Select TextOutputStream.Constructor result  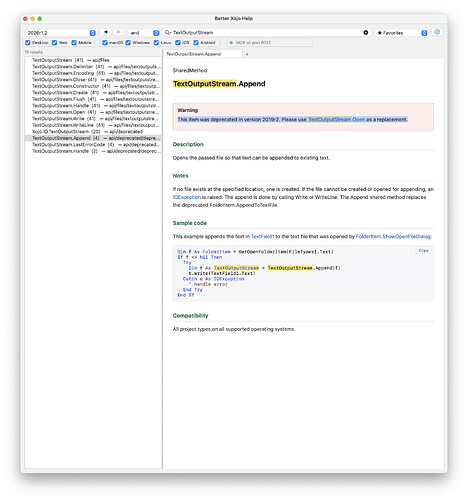[x=93, y=86]
